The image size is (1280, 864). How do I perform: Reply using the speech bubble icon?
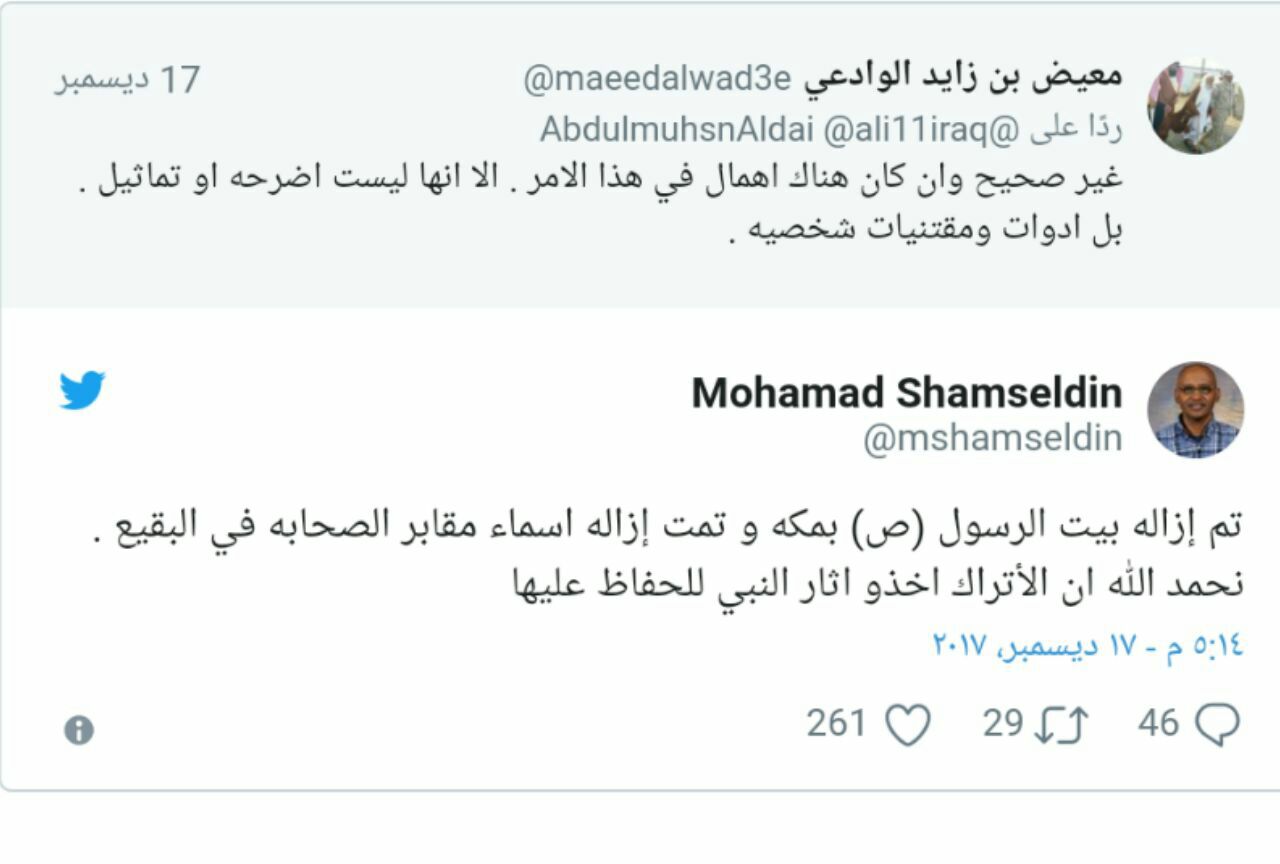(1218, 725)
